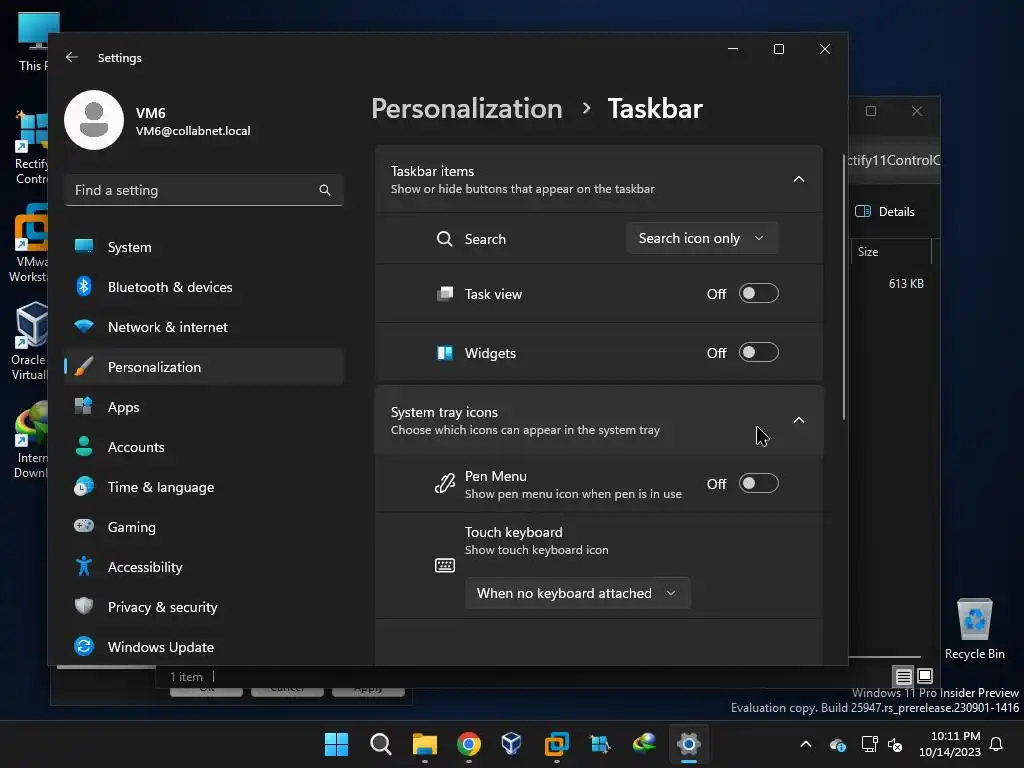Select Personalization in the sidebar
Image resolution: width=1024 pixels, height=768 pixels.
[x=204, y=367]
